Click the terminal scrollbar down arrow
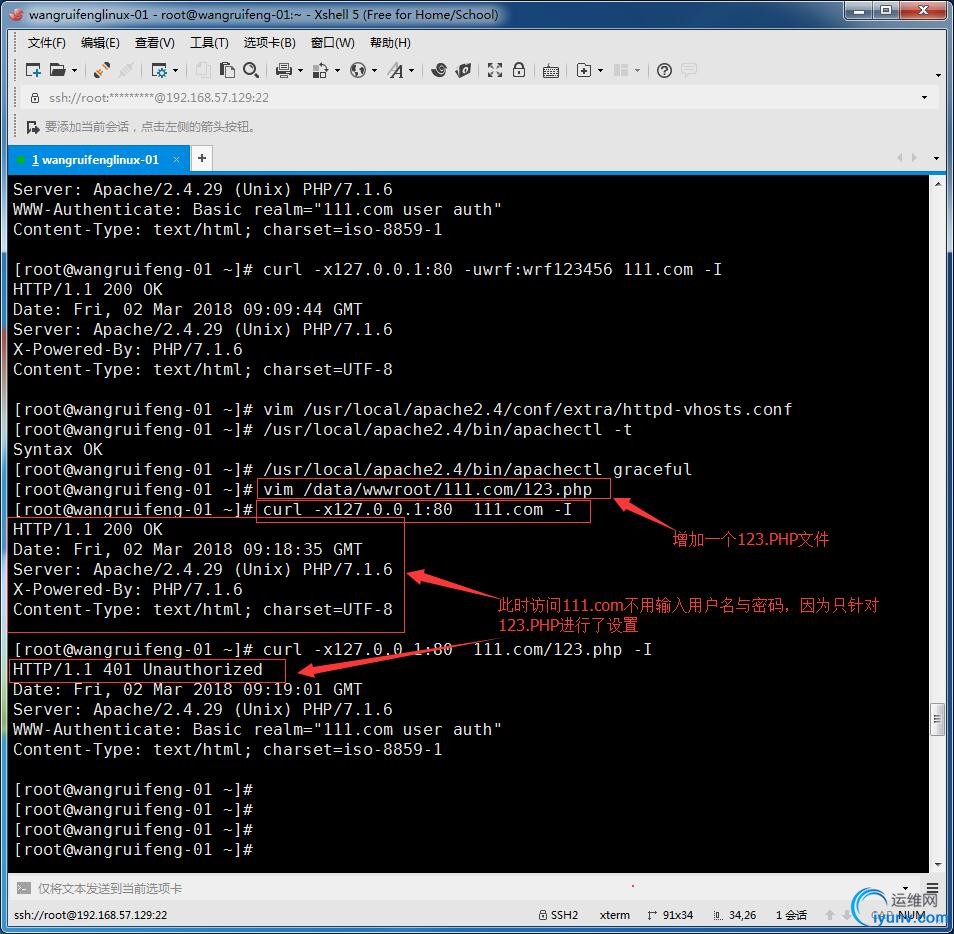Viewport: 954px width, 934px height. 938,864
